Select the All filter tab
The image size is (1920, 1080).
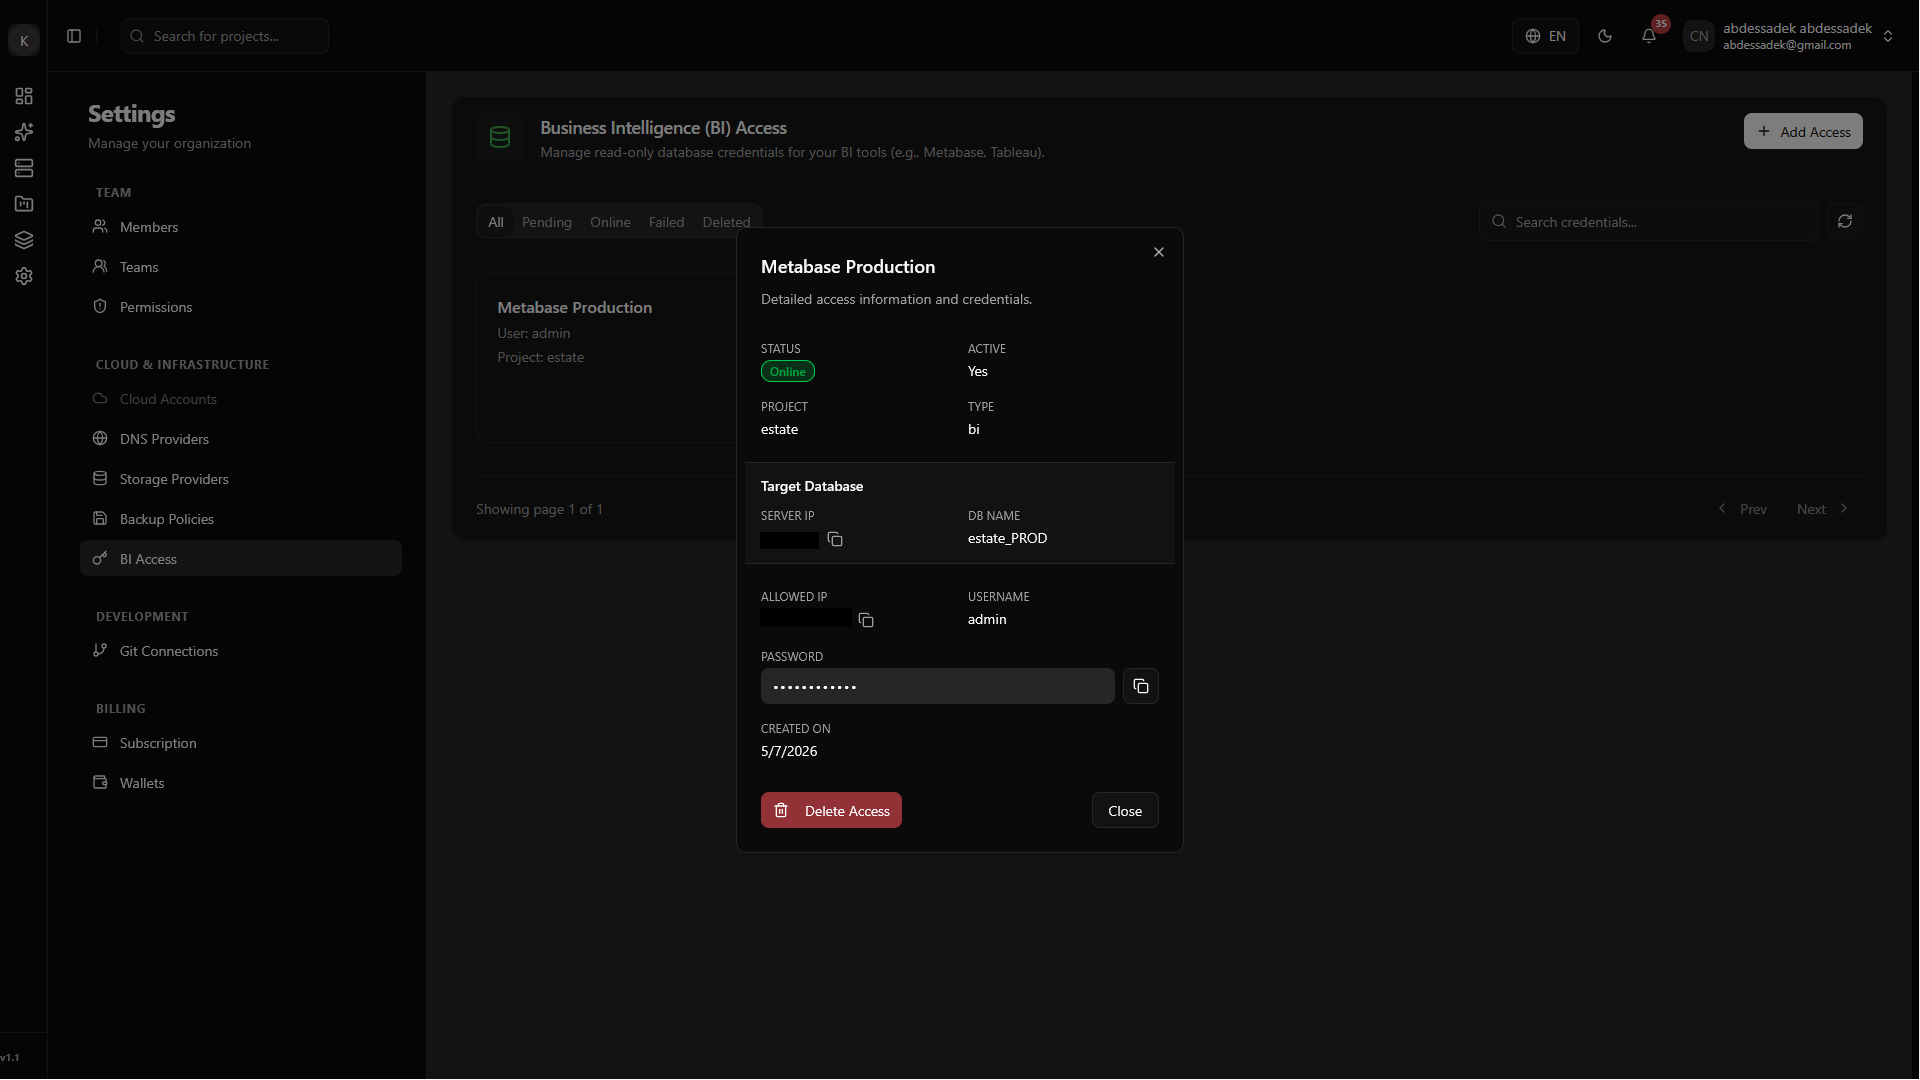tap(496, 222)
